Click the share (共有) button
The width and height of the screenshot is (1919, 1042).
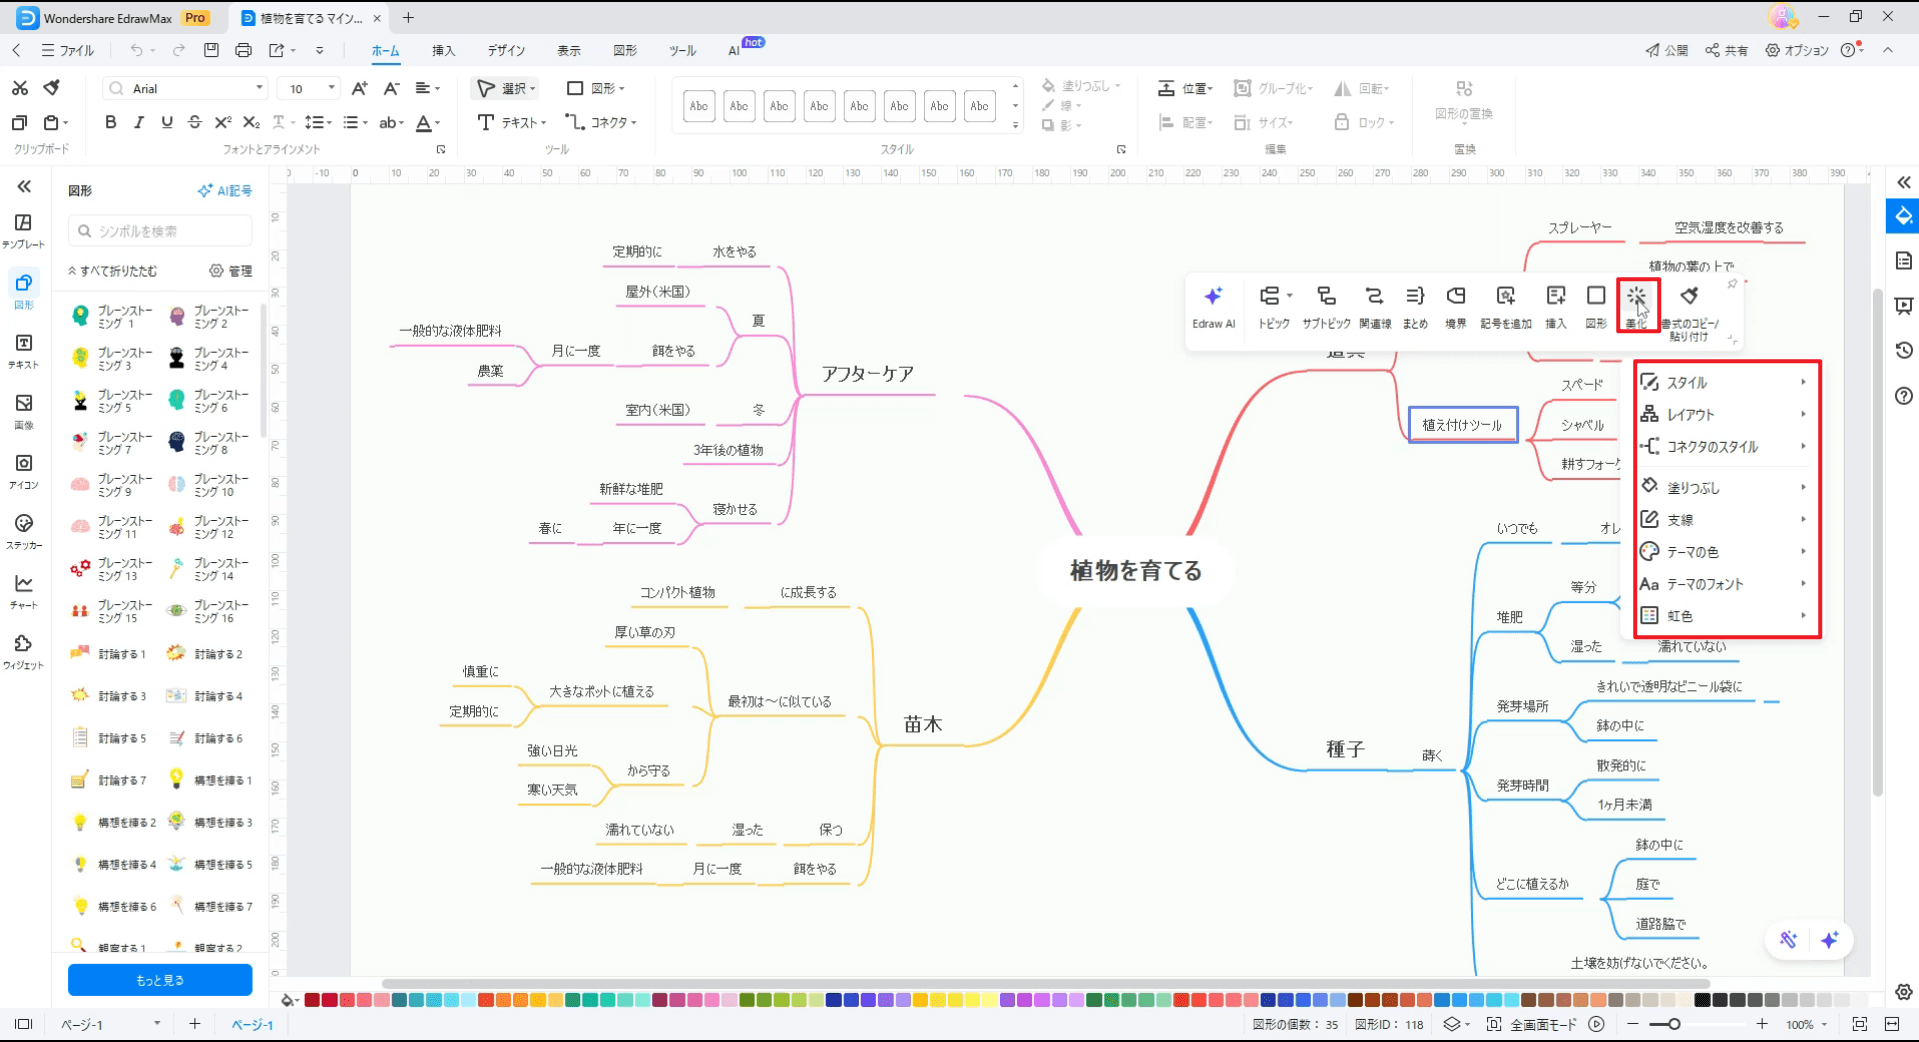point(1727,50)
